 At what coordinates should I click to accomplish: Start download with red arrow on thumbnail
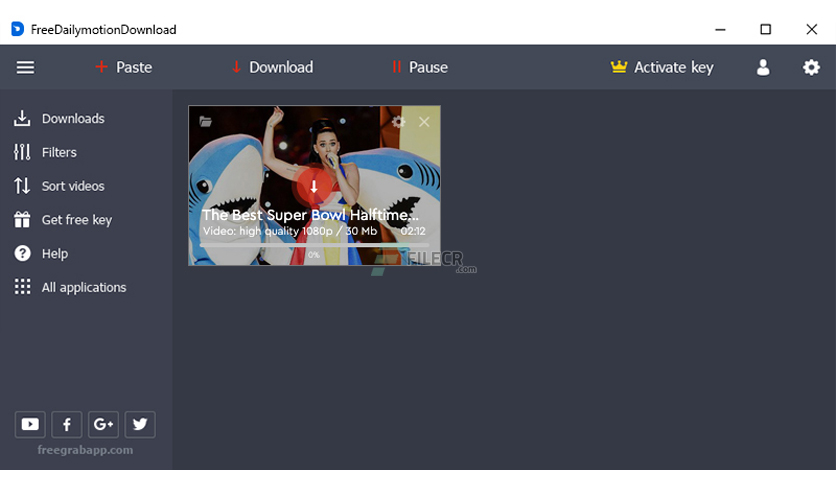click(314, 186)
